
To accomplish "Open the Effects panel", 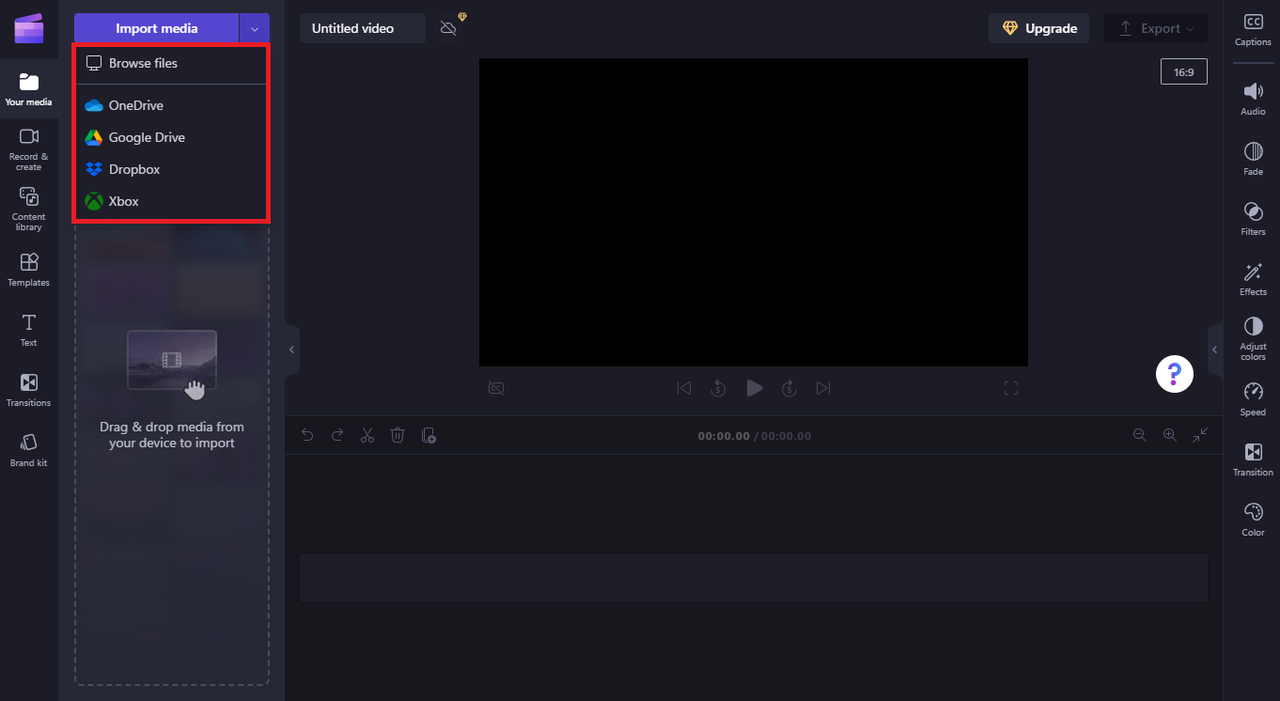I will (x=1253, y=279).
